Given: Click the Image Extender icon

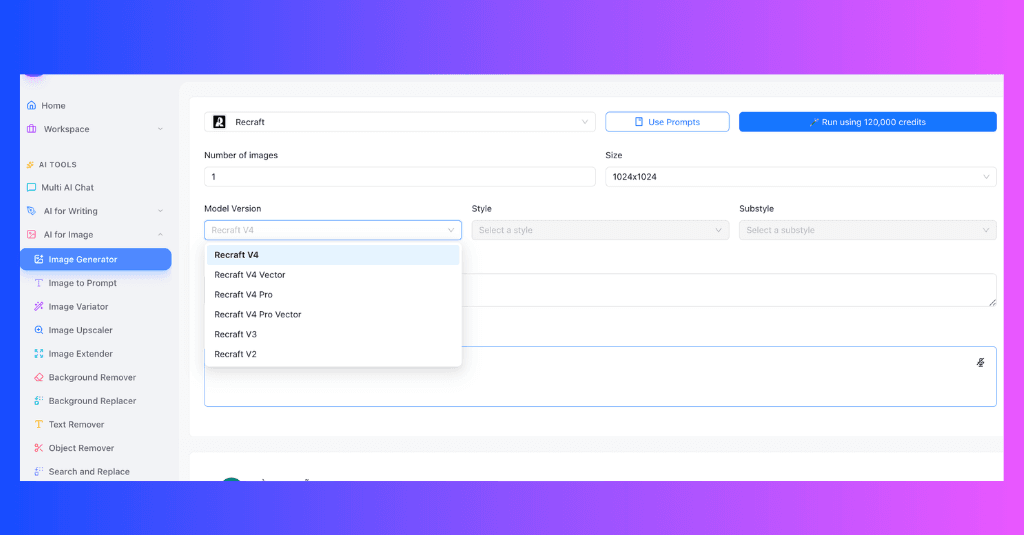Looking at the screenshot, I should tap(39, 353).
